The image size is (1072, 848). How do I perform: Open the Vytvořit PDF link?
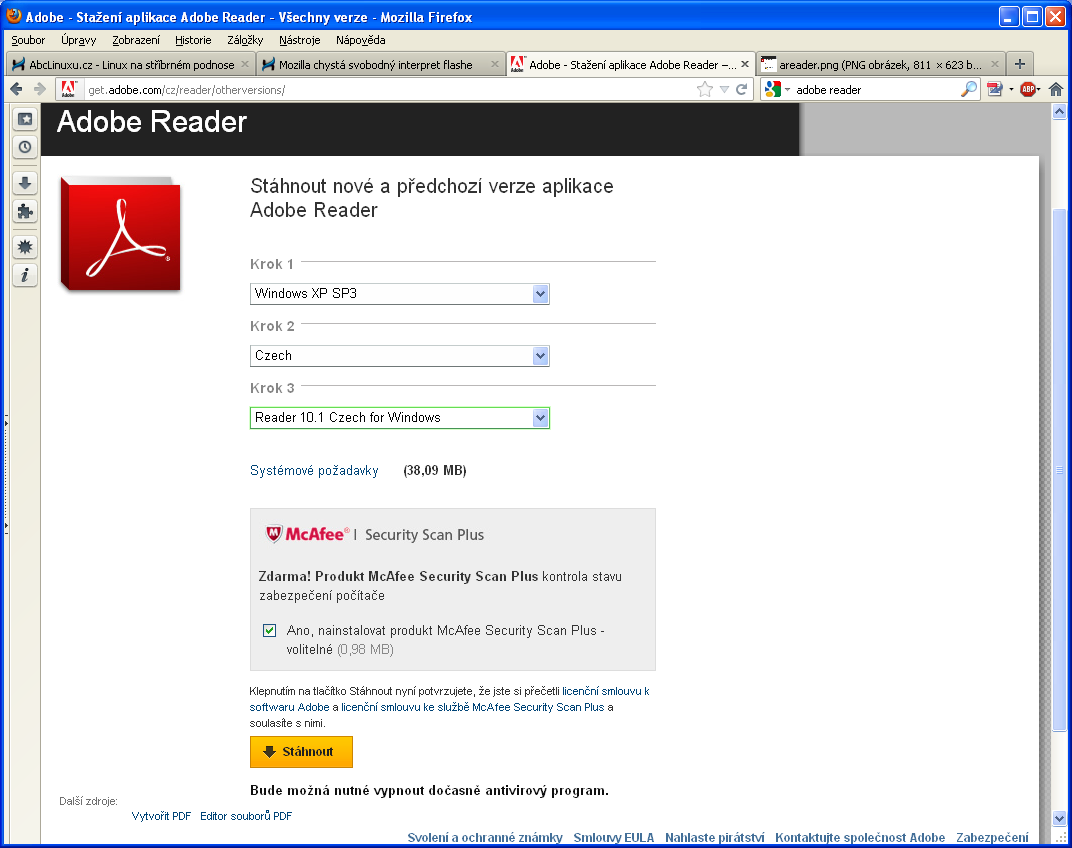click(161, 816)
